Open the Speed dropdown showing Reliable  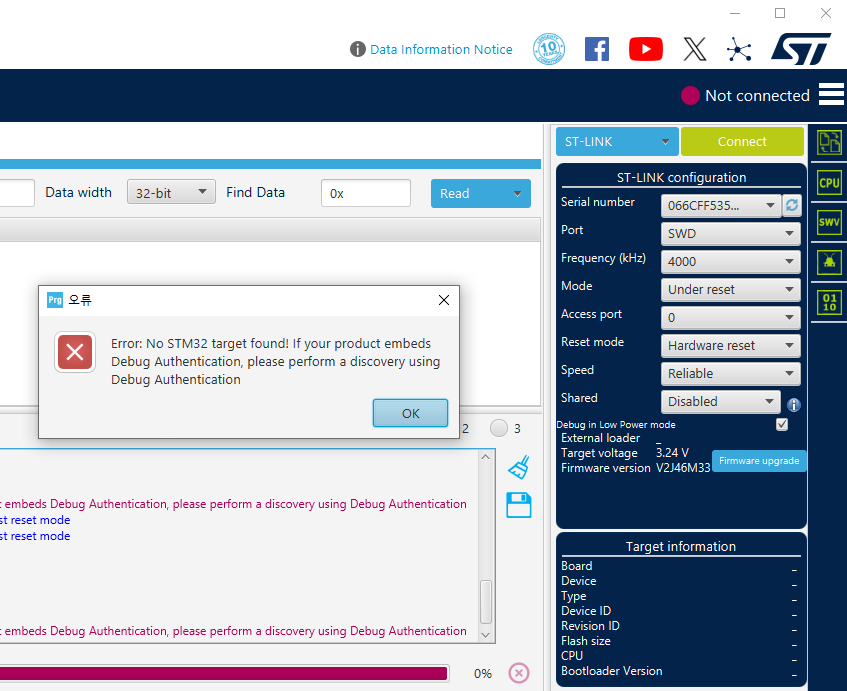pos(730,373)
